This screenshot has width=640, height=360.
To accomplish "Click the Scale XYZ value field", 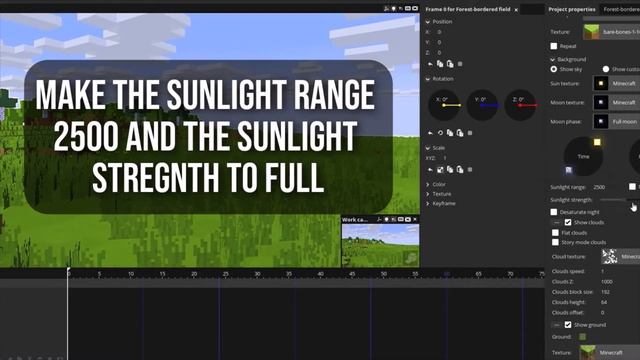I will (445, 158).
